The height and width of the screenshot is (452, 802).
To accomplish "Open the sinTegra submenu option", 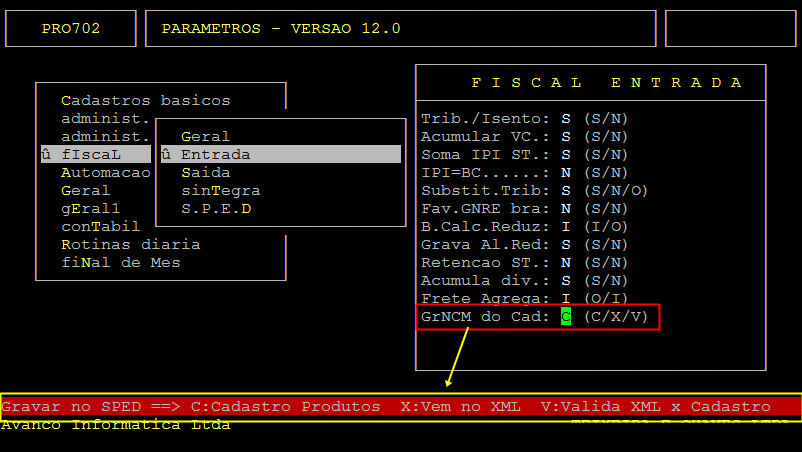I will coord(220,190).
